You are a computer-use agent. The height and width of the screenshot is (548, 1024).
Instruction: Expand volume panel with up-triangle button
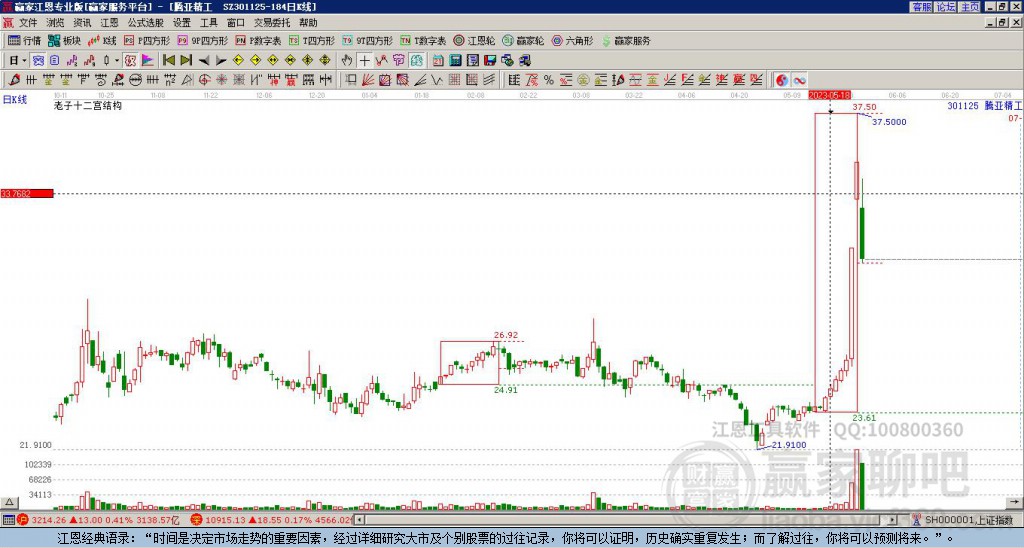coord(8,502)
